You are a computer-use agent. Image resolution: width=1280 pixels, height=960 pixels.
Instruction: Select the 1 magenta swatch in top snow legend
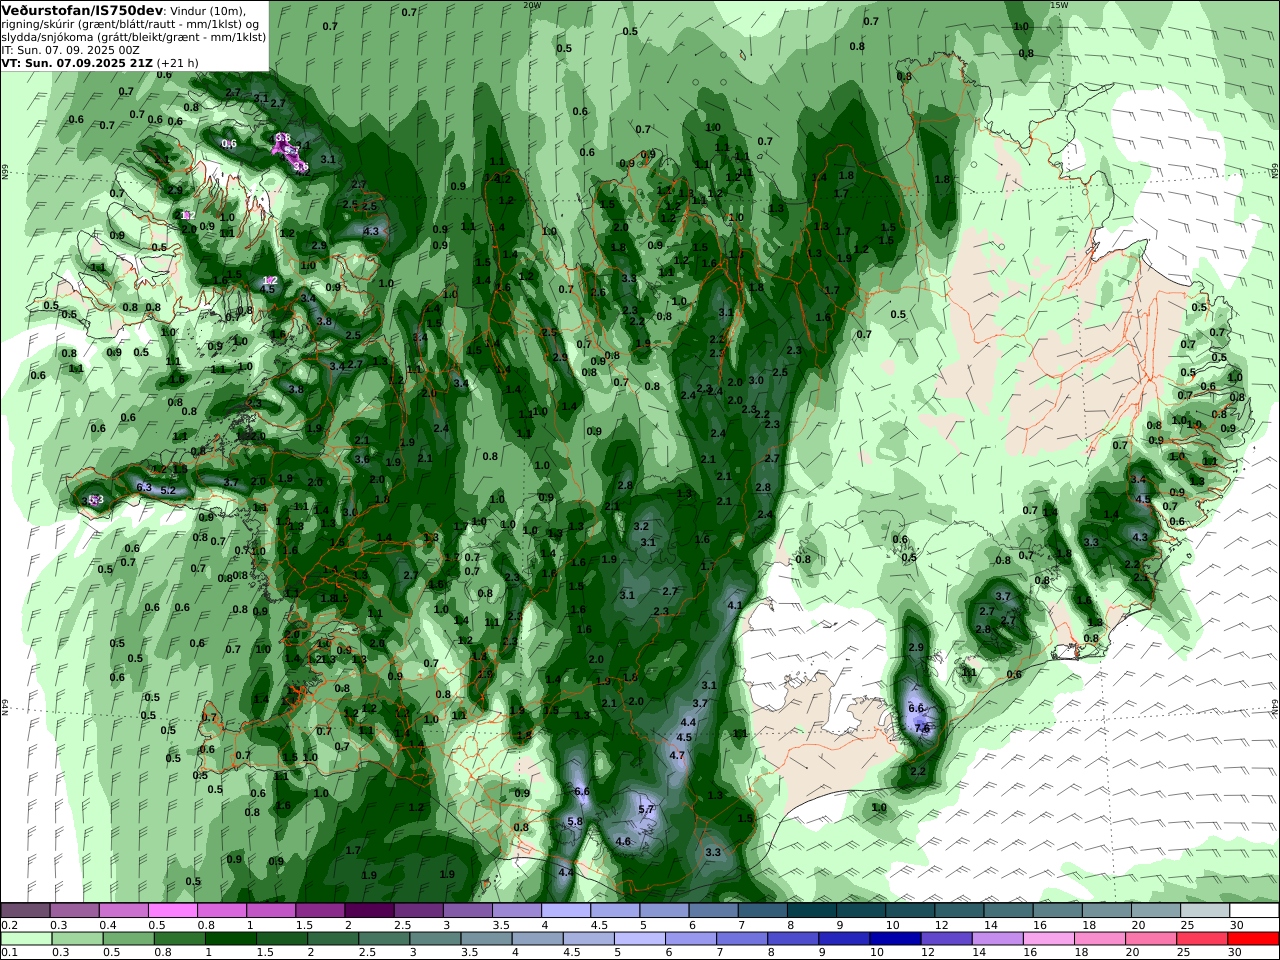270,910
